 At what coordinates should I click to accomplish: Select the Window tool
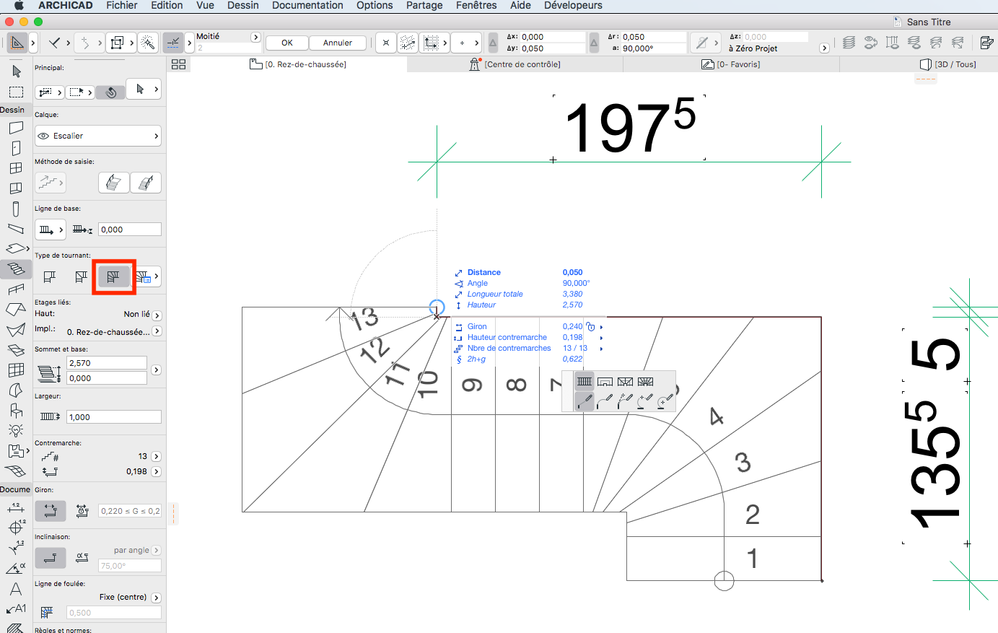[x=16, y=168]
